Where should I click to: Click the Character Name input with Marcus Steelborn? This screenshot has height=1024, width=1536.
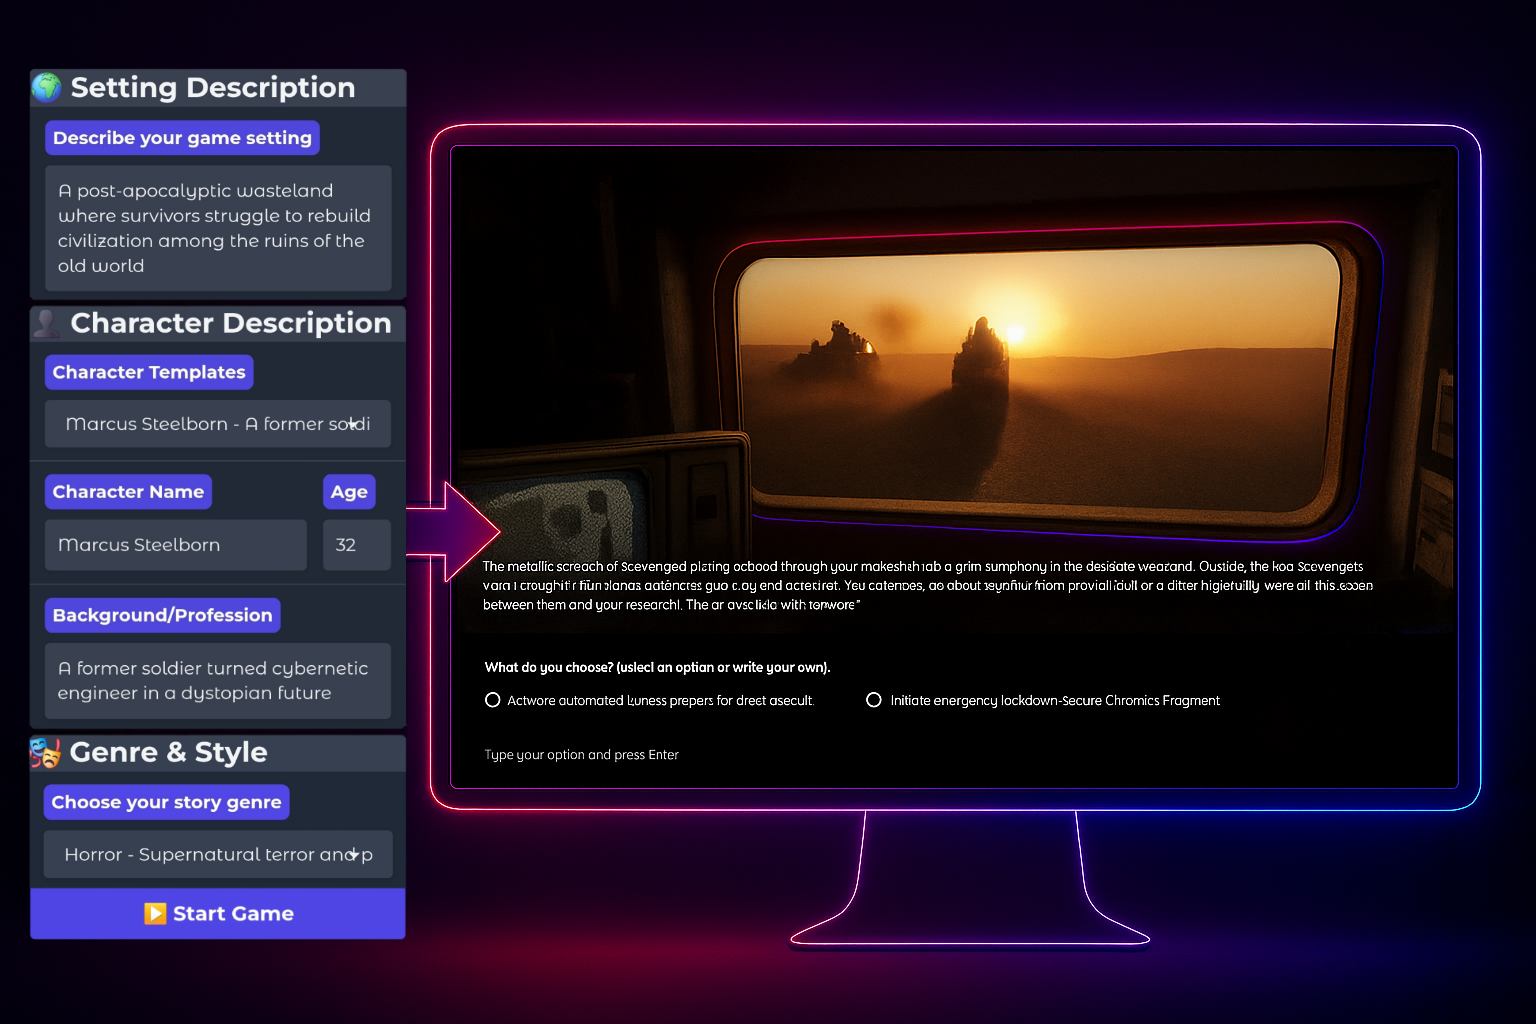(176, 545)
